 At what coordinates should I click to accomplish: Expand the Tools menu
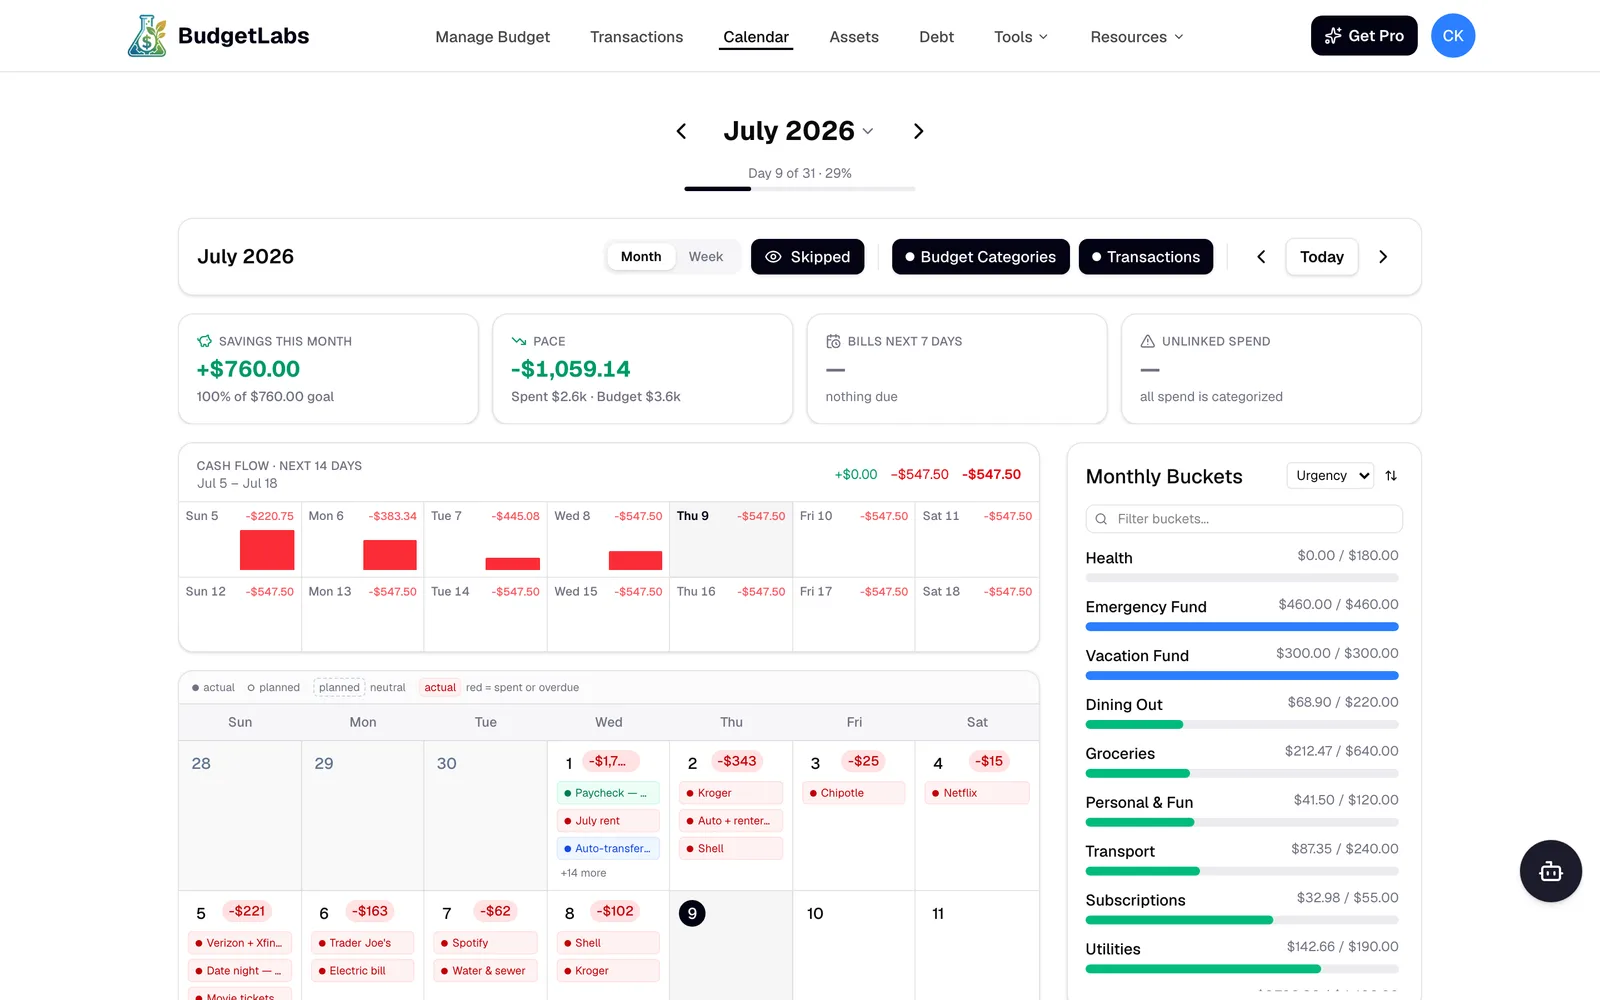1021,37
